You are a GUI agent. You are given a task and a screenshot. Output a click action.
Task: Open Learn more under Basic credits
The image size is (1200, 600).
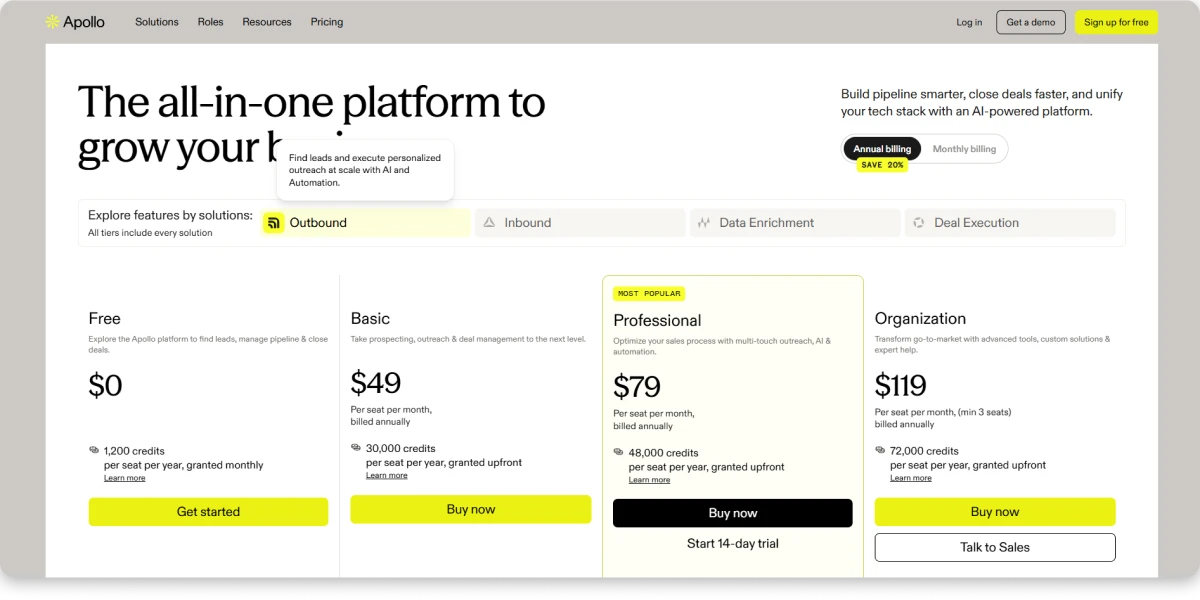pyautogui.click(x=386, y=475)
